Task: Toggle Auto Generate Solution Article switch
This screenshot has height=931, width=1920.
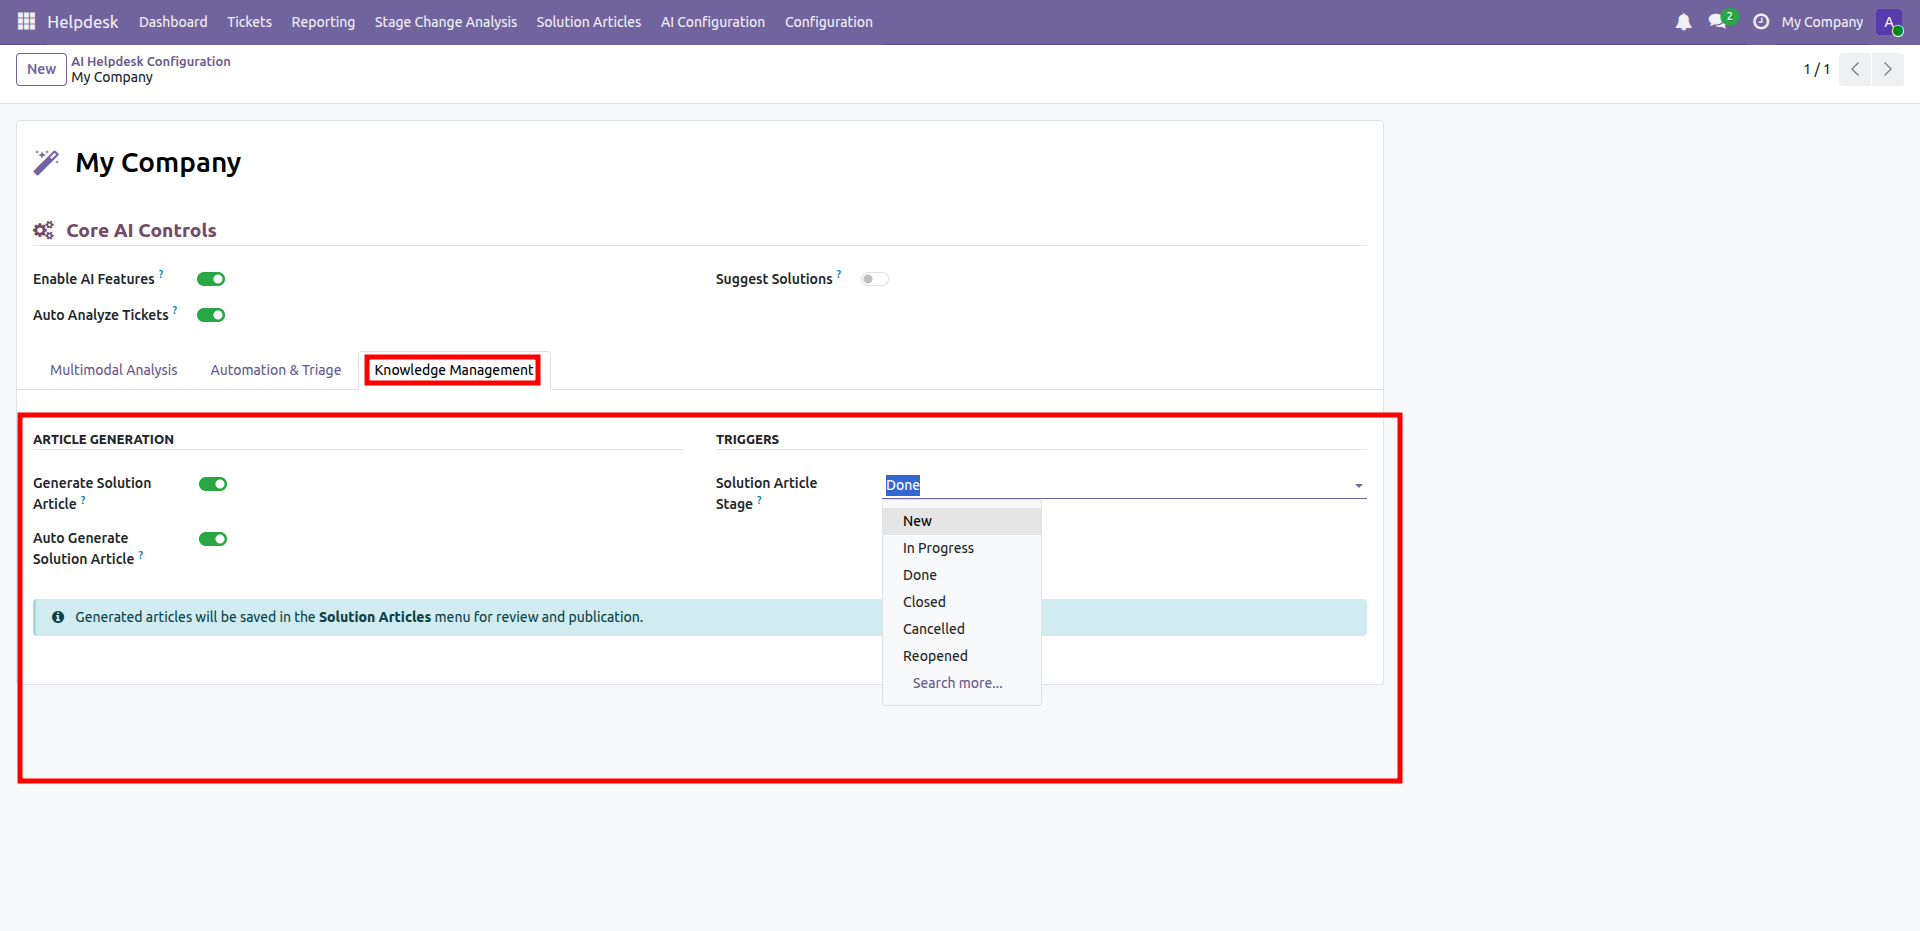Action: [x=213, y=539]
